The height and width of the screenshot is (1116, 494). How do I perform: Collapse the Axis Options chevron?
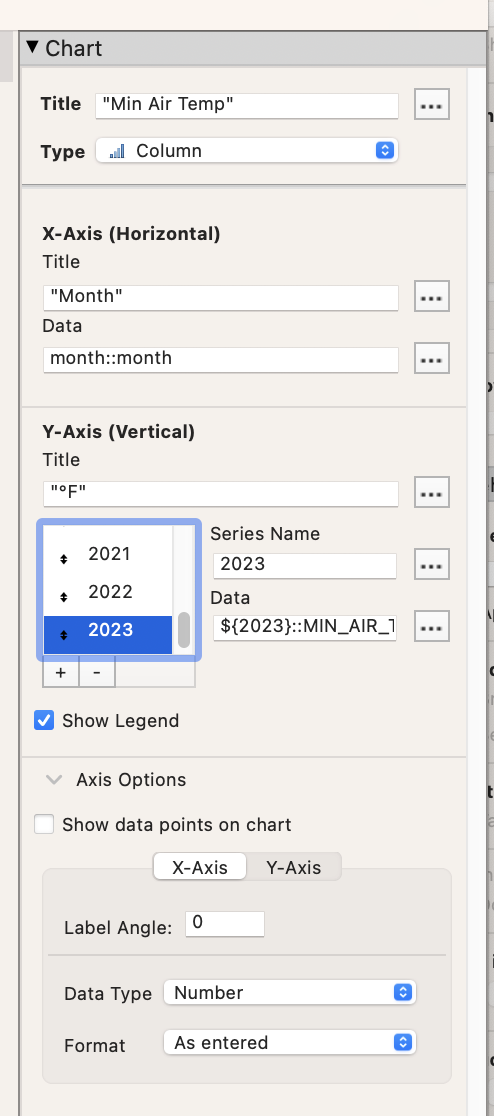click(x=54, y=779)
